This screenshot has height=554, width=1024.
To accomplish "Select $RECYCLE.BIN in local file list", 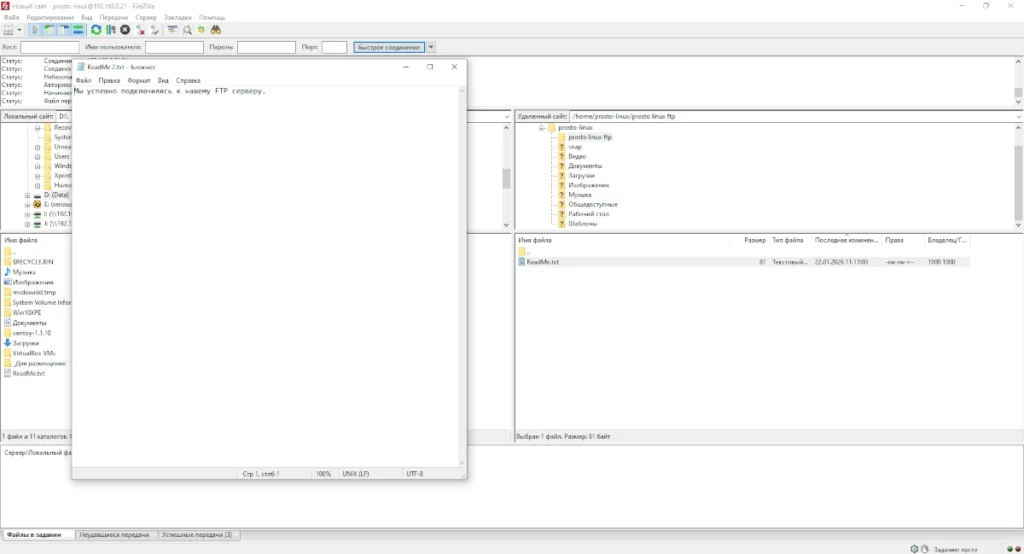I will click(x=33, y=262).
